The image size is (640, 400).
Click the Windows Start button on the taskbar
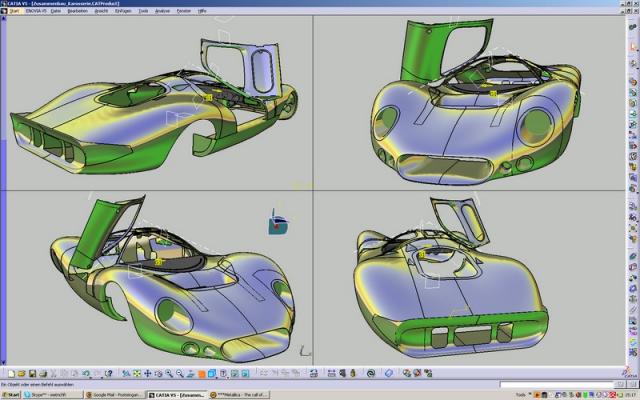11,395
